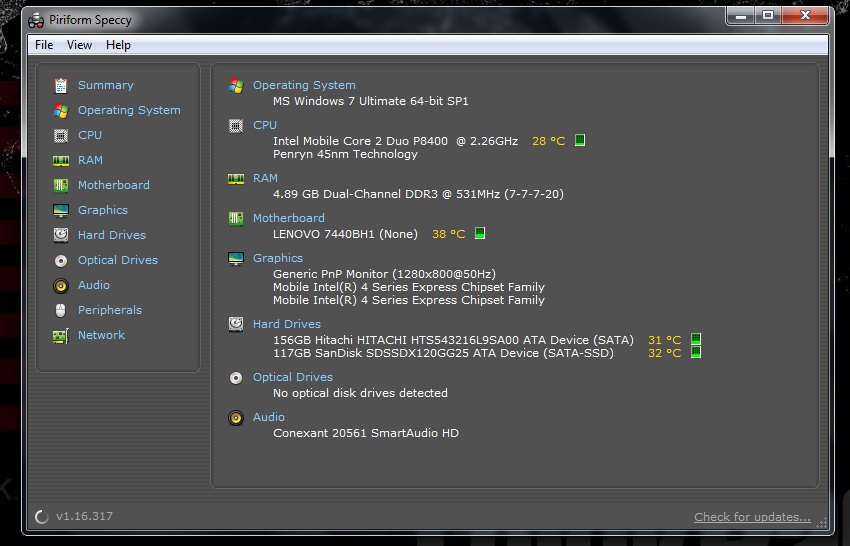Click the v1.16.317 version label
Image resolution: width=850 pixels, height=546 pixels.
click(x=85, y=516)
